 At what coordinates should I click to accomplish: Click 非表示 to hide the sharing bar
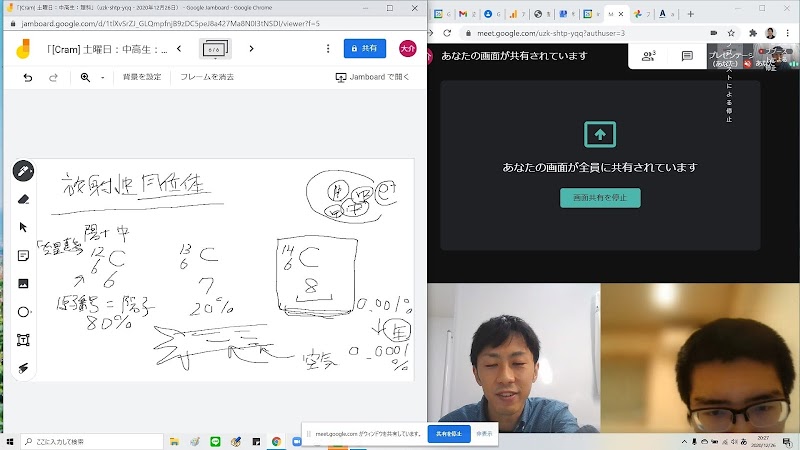tap(484, 434)
